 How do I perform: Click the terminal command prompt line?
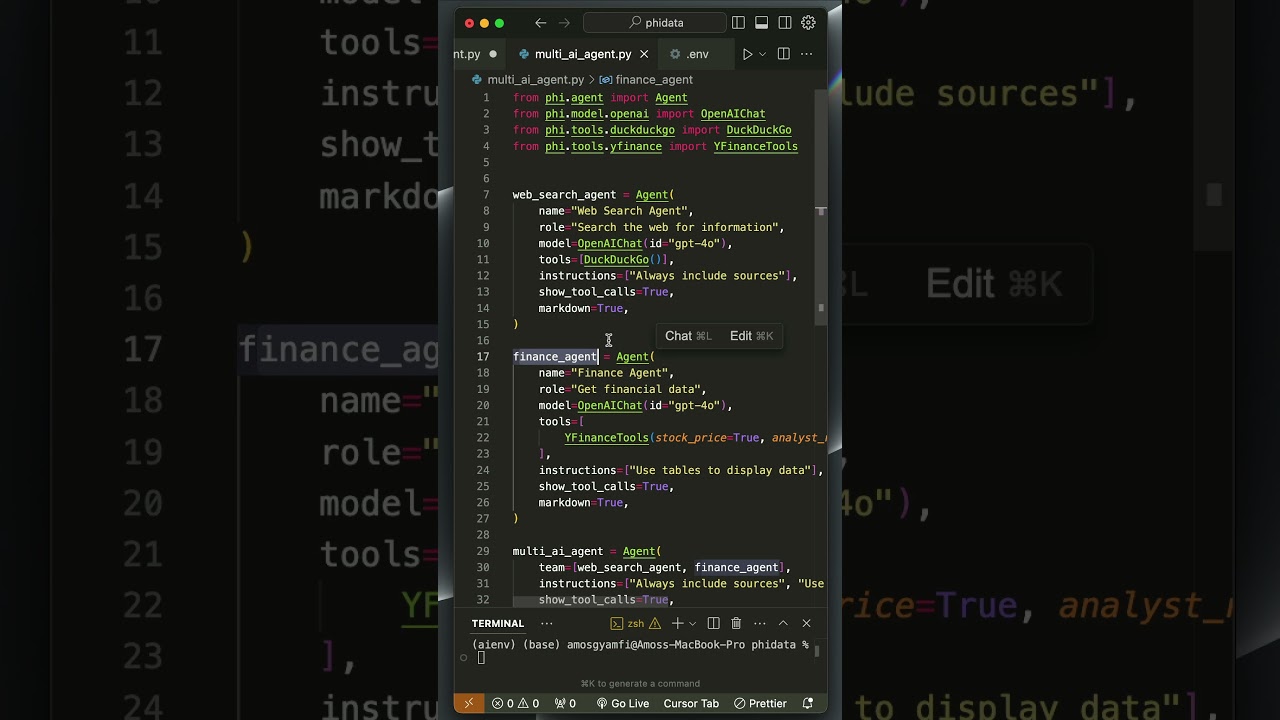[x=640, y=645]
